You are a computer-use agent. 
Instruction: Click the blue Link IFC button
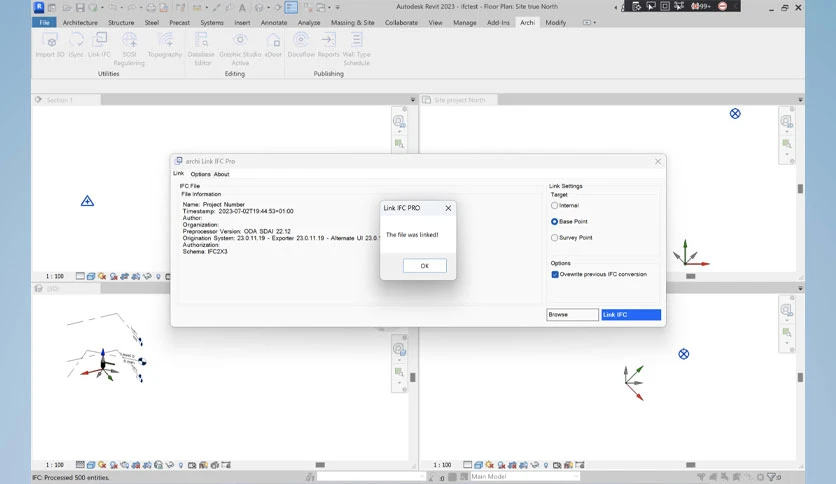coord(631,314)
